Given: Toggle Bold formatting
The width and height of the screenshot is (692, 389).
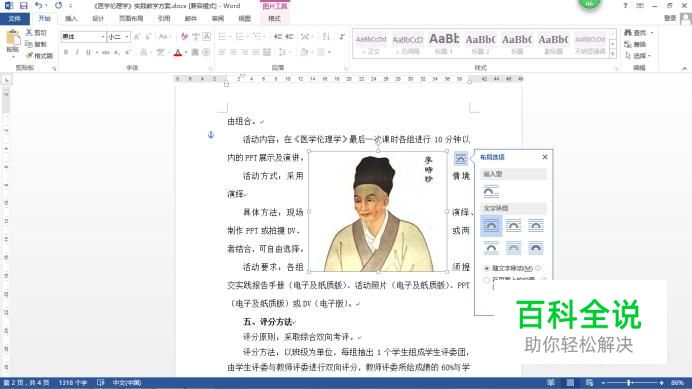Looking at the screenshot, I should tap(66, 52).
